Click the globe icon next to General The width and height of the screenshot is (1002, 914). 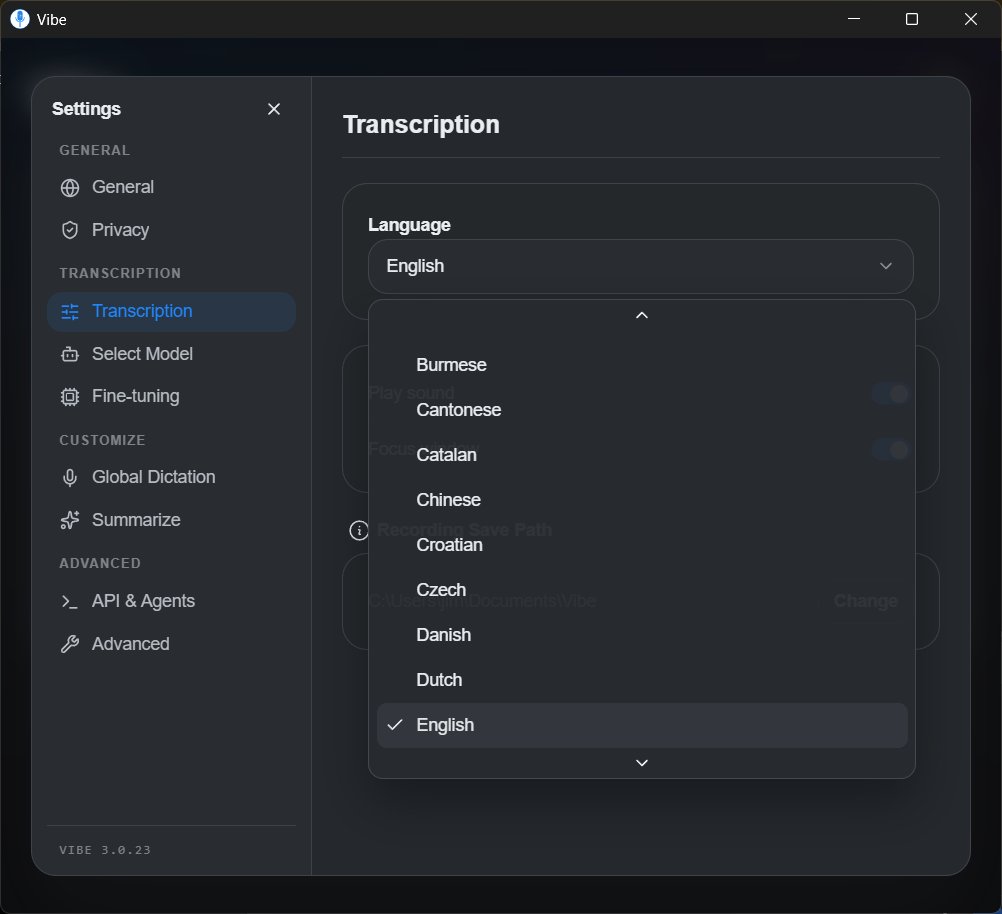coord(70,188)
